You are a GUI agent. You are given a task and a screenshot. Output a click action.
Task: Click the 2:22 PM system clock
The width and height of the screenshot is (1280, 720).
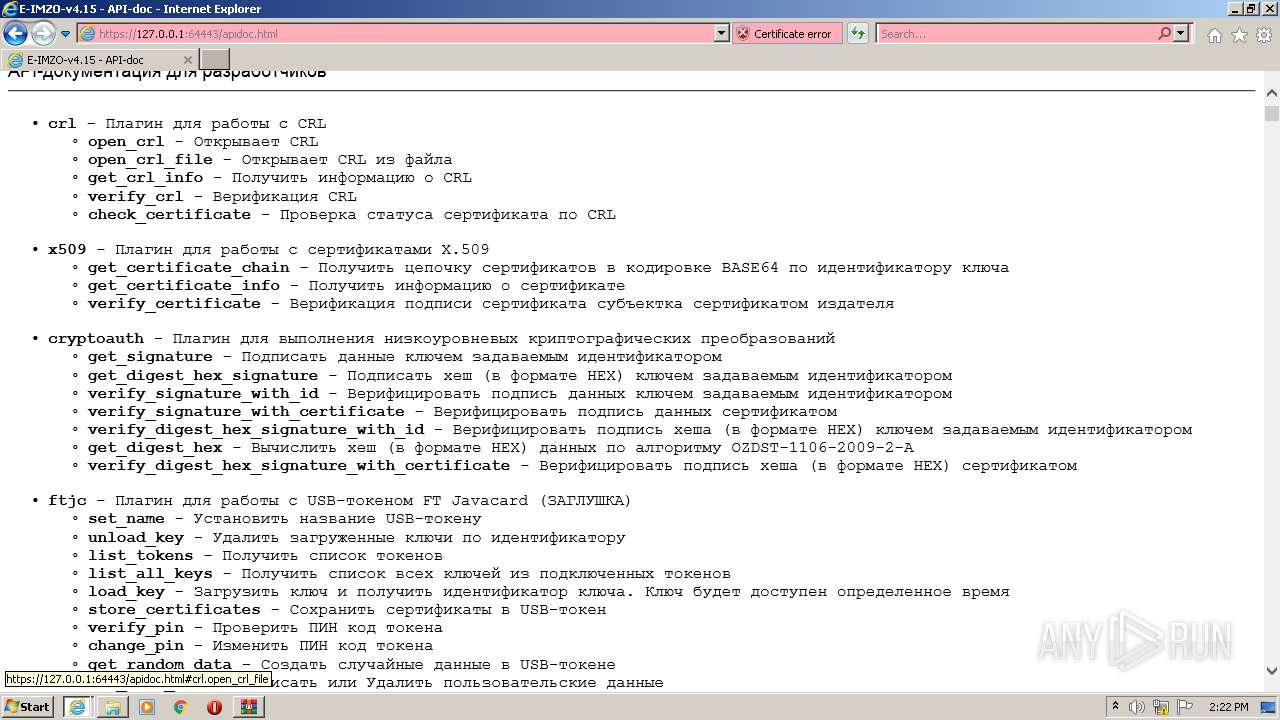1229,707
